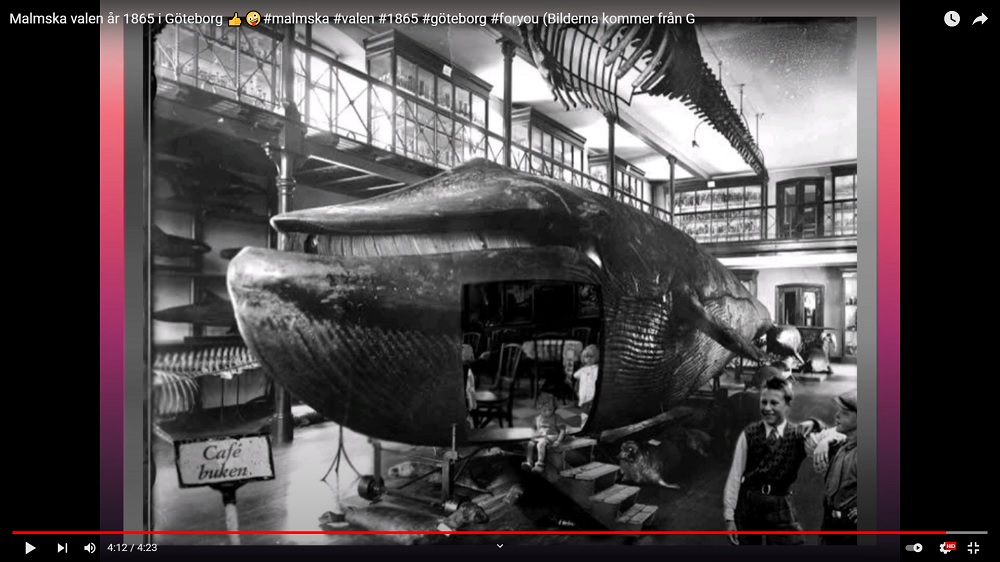Click the 'Café buken' sign in the video
Viewport: 1000px width, 562px height.
click(x=224, y=460)
